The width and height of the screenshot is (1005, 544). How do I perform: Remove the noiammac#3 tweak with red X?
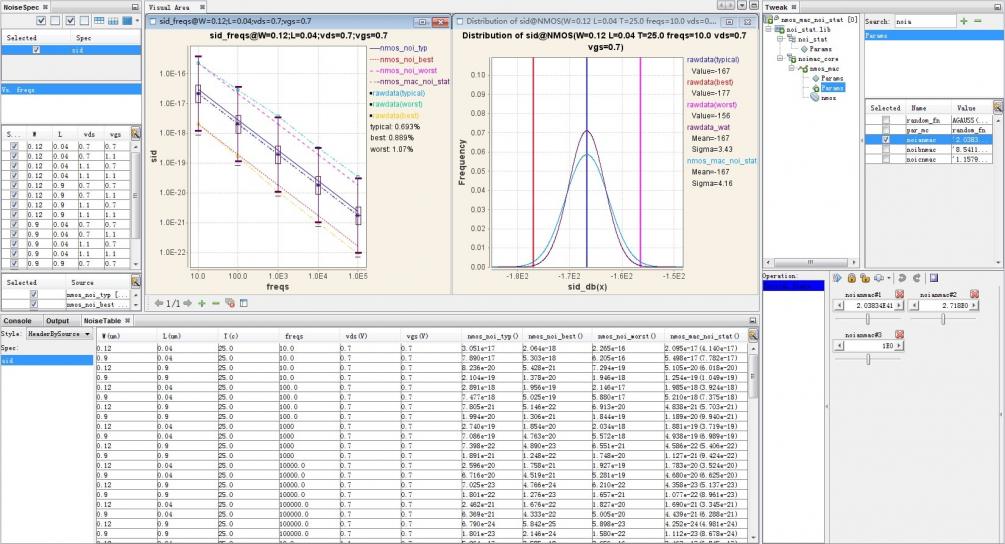pos(899,334)
